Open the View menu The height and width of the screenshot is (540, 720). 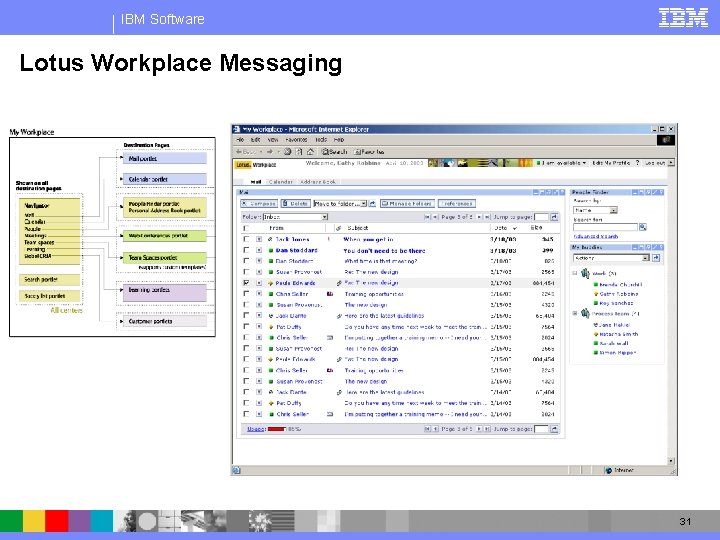click(x=273, y=139)
